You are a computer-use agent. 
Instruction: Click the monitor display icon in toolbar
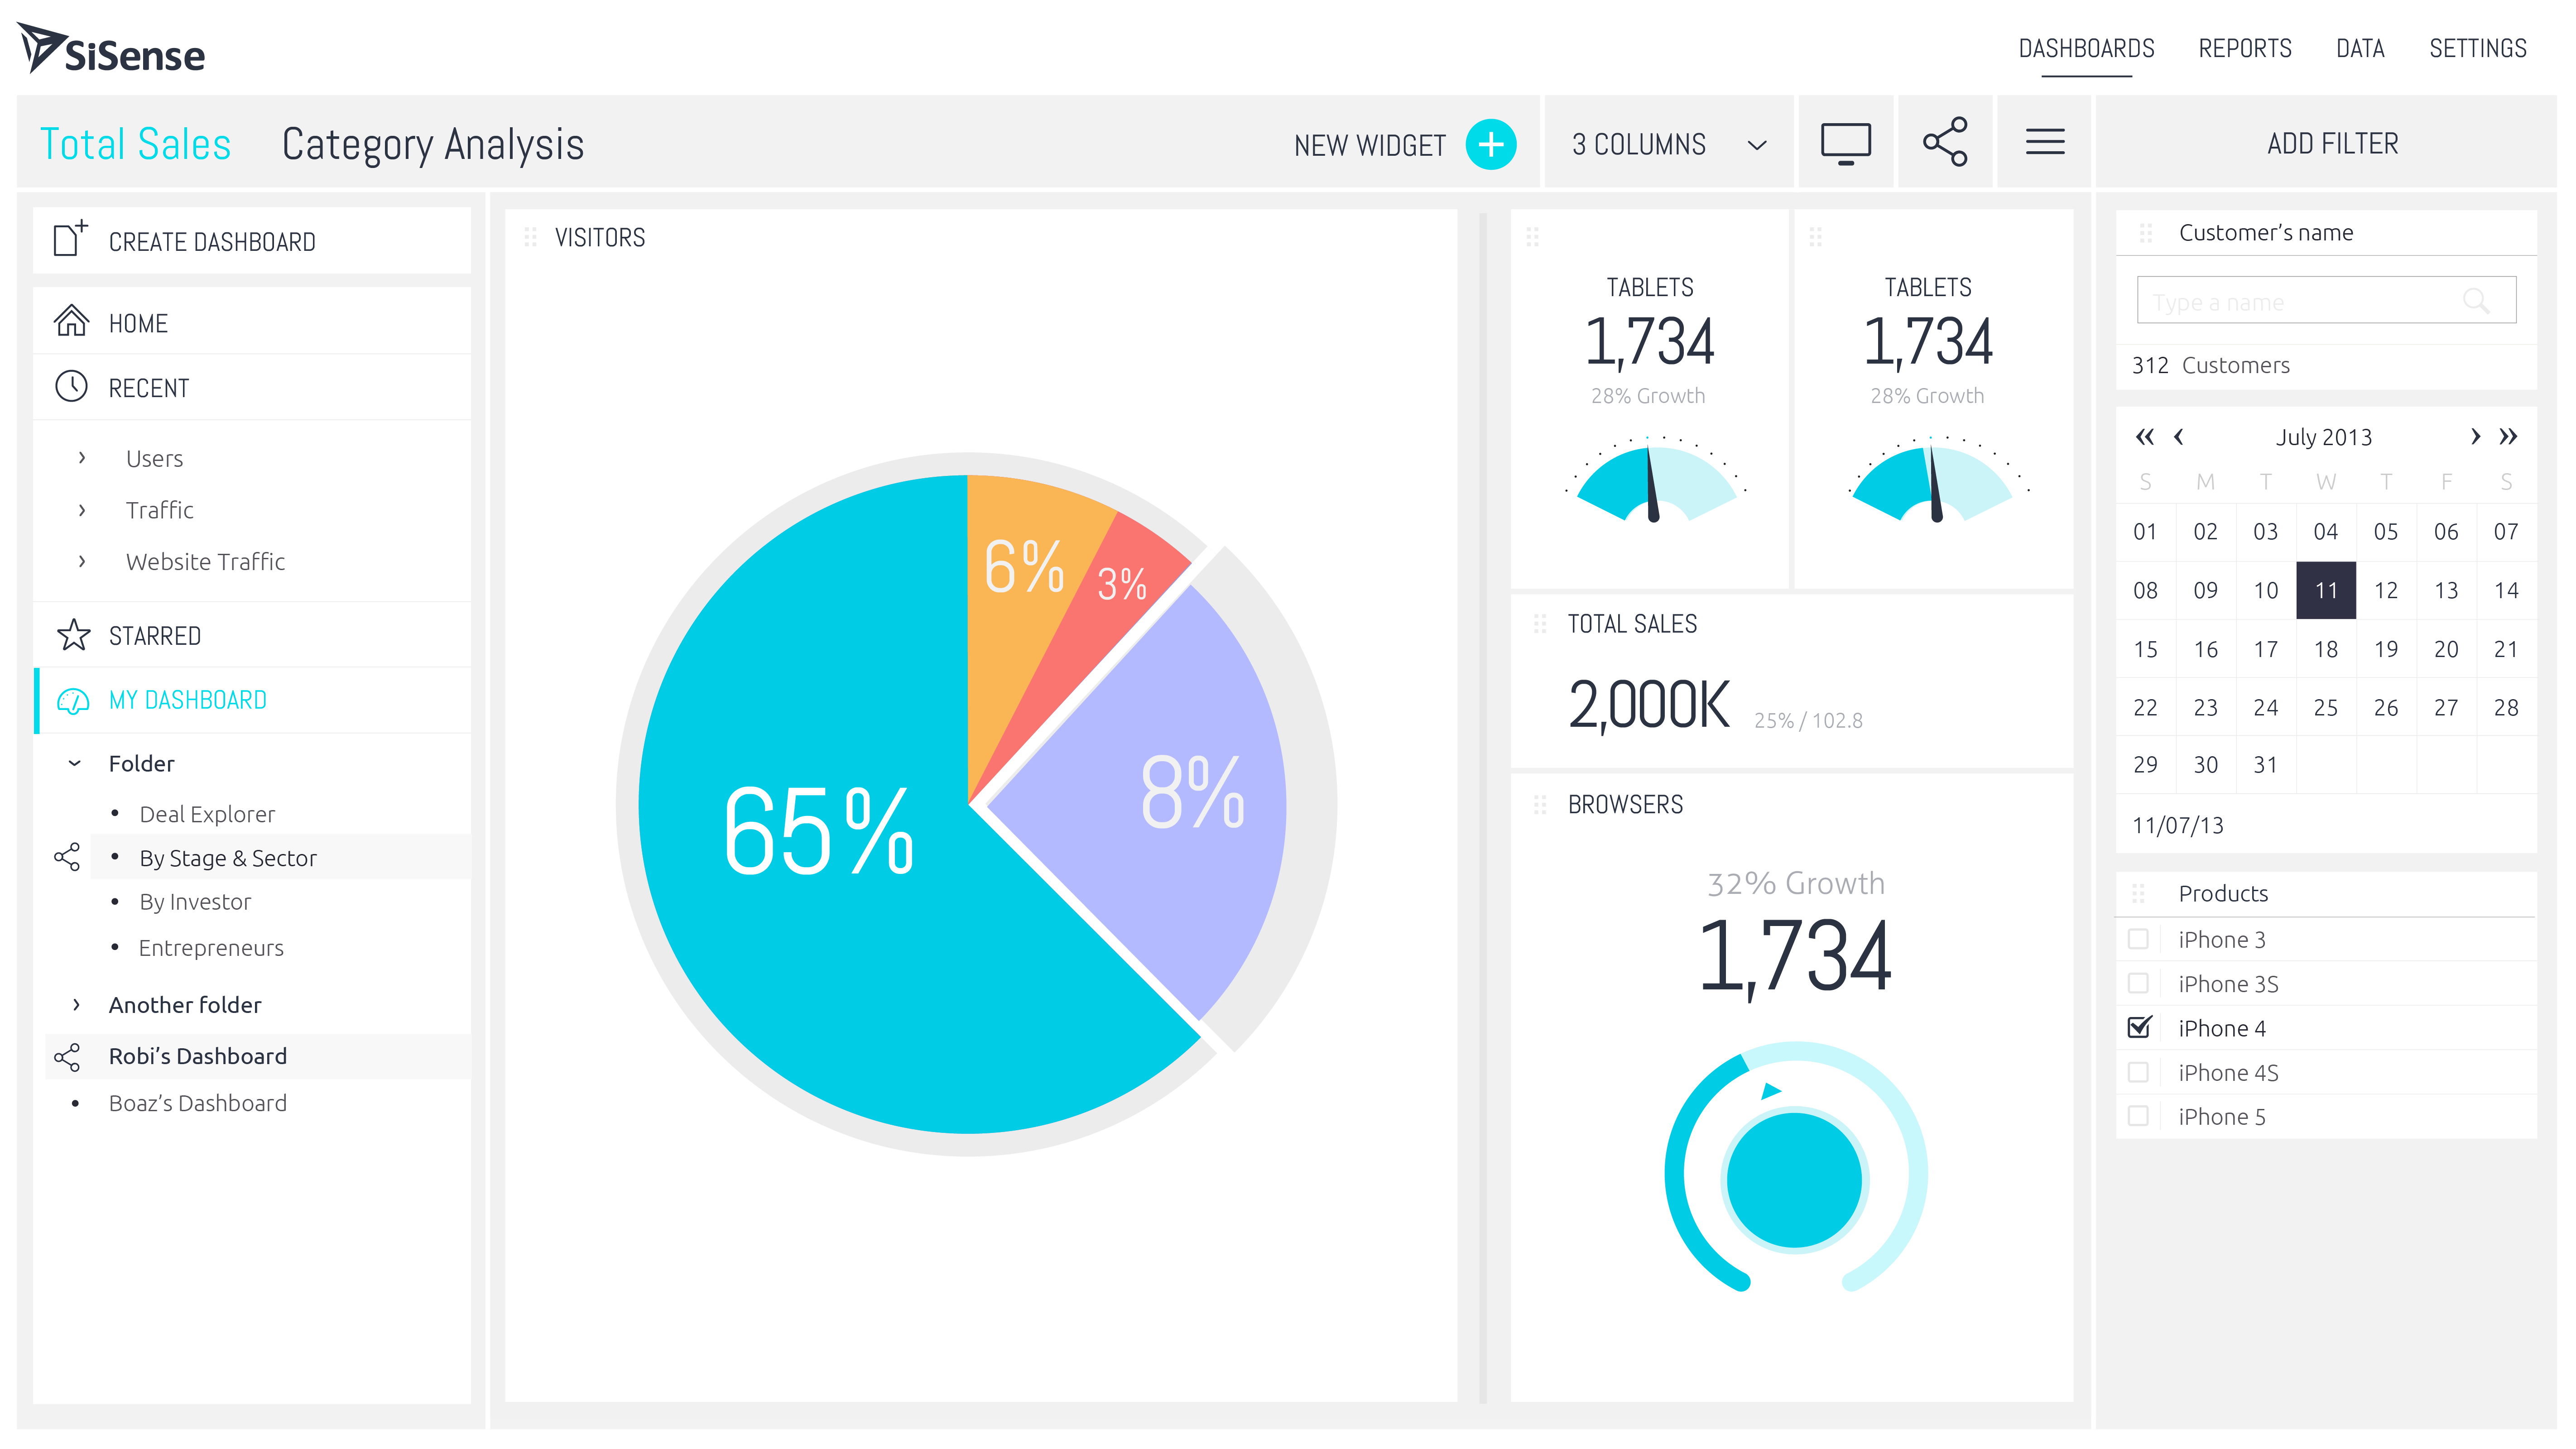(1845, 143)
